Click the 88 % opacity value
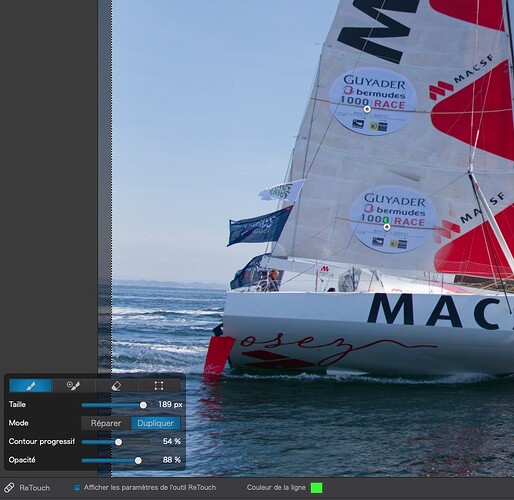The height and width of the screenshot is (500, 514). (x=172, y=460)
